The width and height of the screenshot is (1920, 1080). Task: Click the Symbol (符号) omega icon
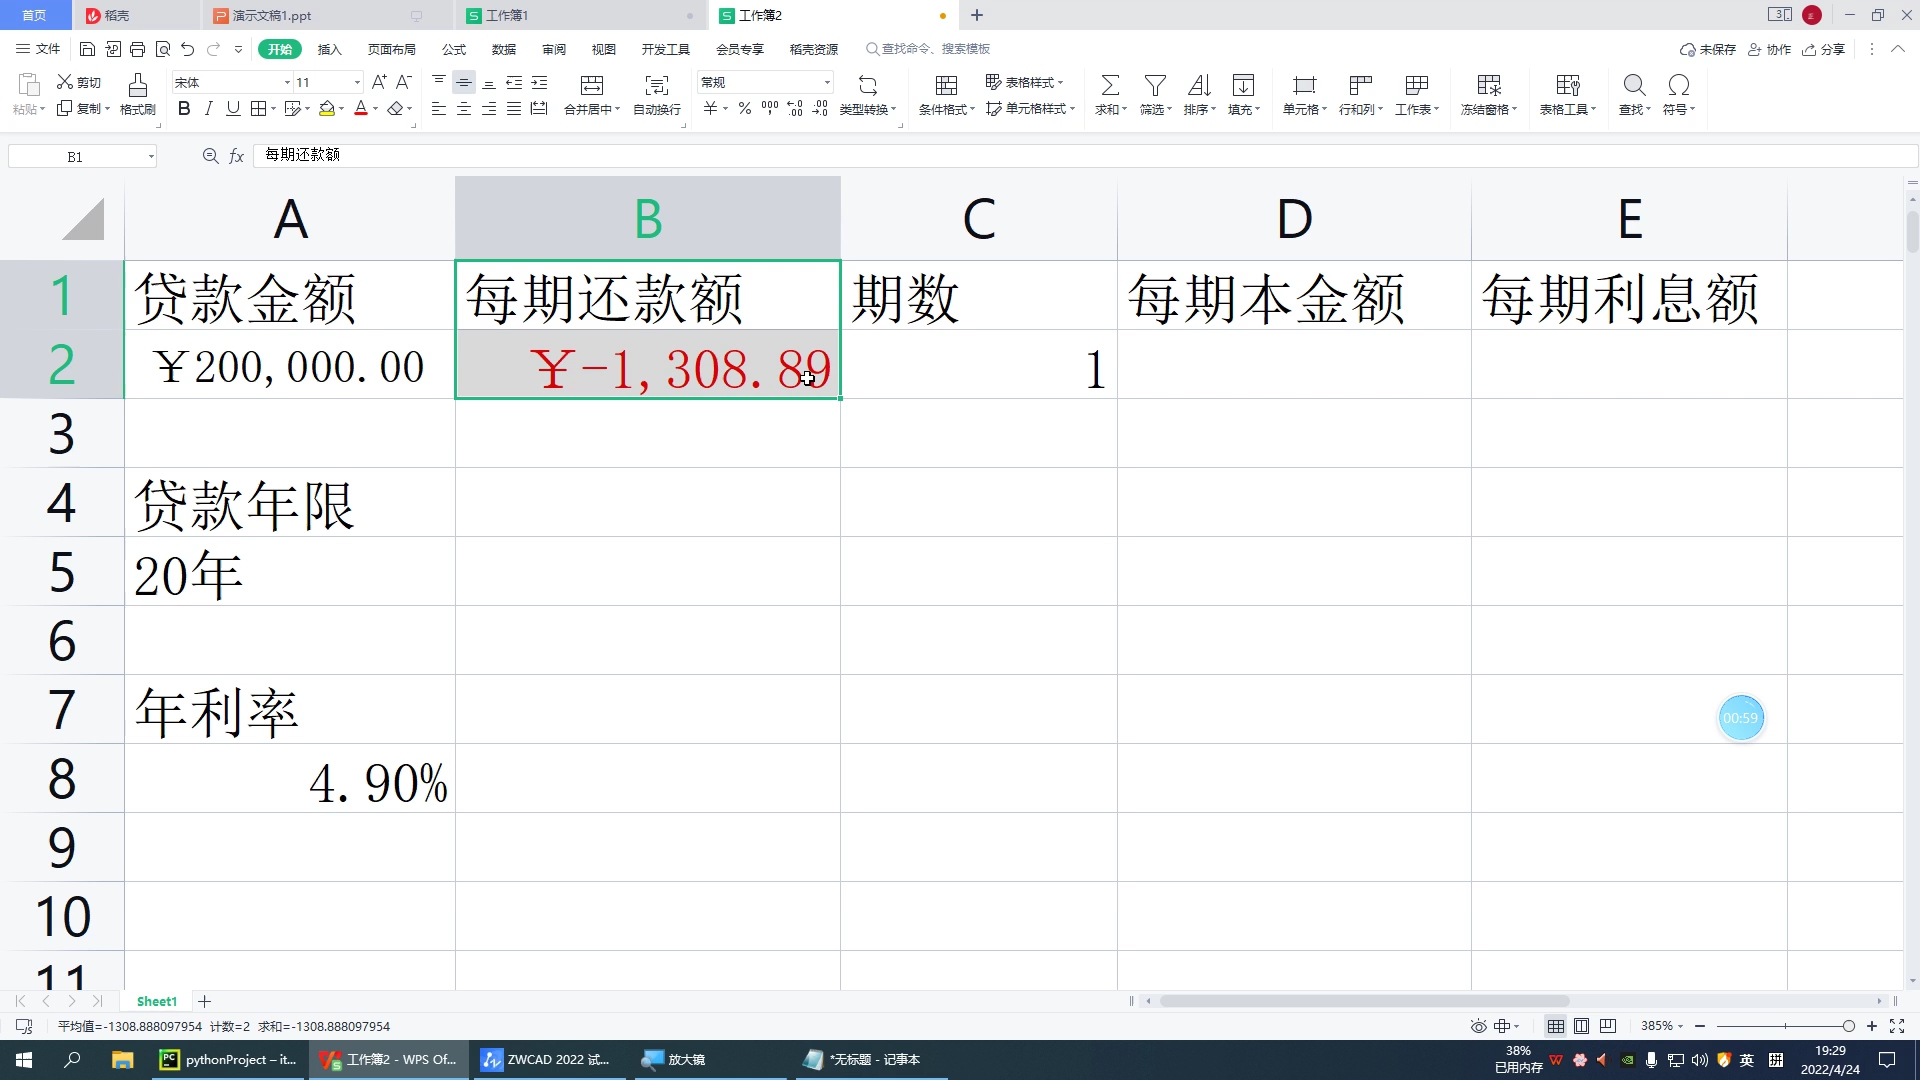pos(1679,85)
